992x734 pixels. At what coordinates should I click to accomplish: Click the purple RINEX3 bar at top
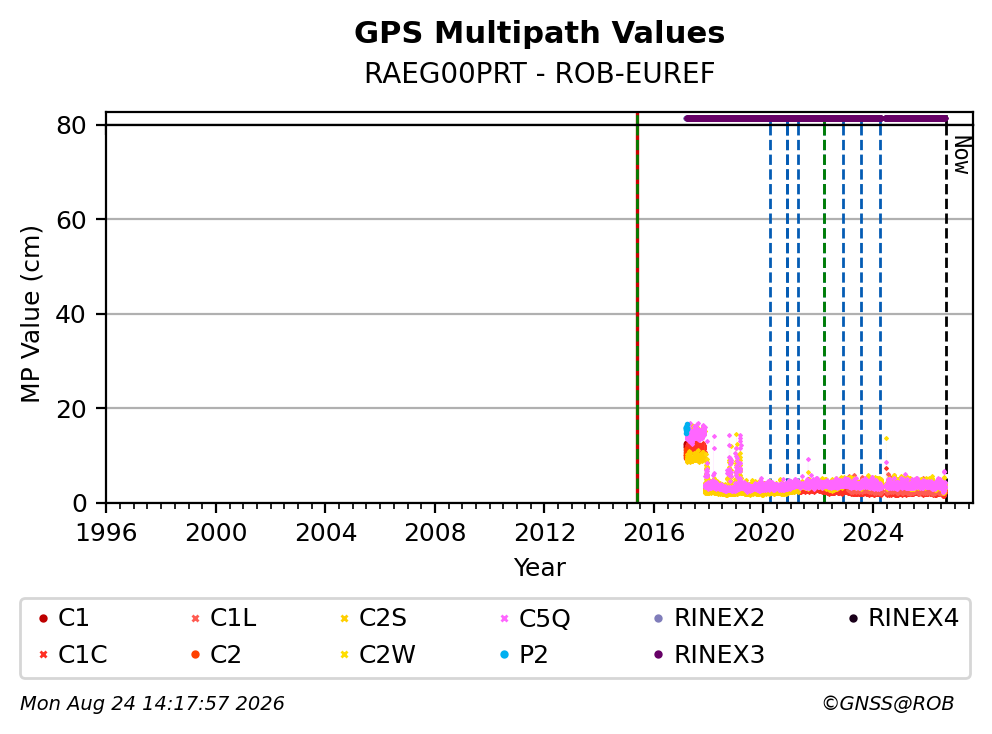tap(815, 118)
